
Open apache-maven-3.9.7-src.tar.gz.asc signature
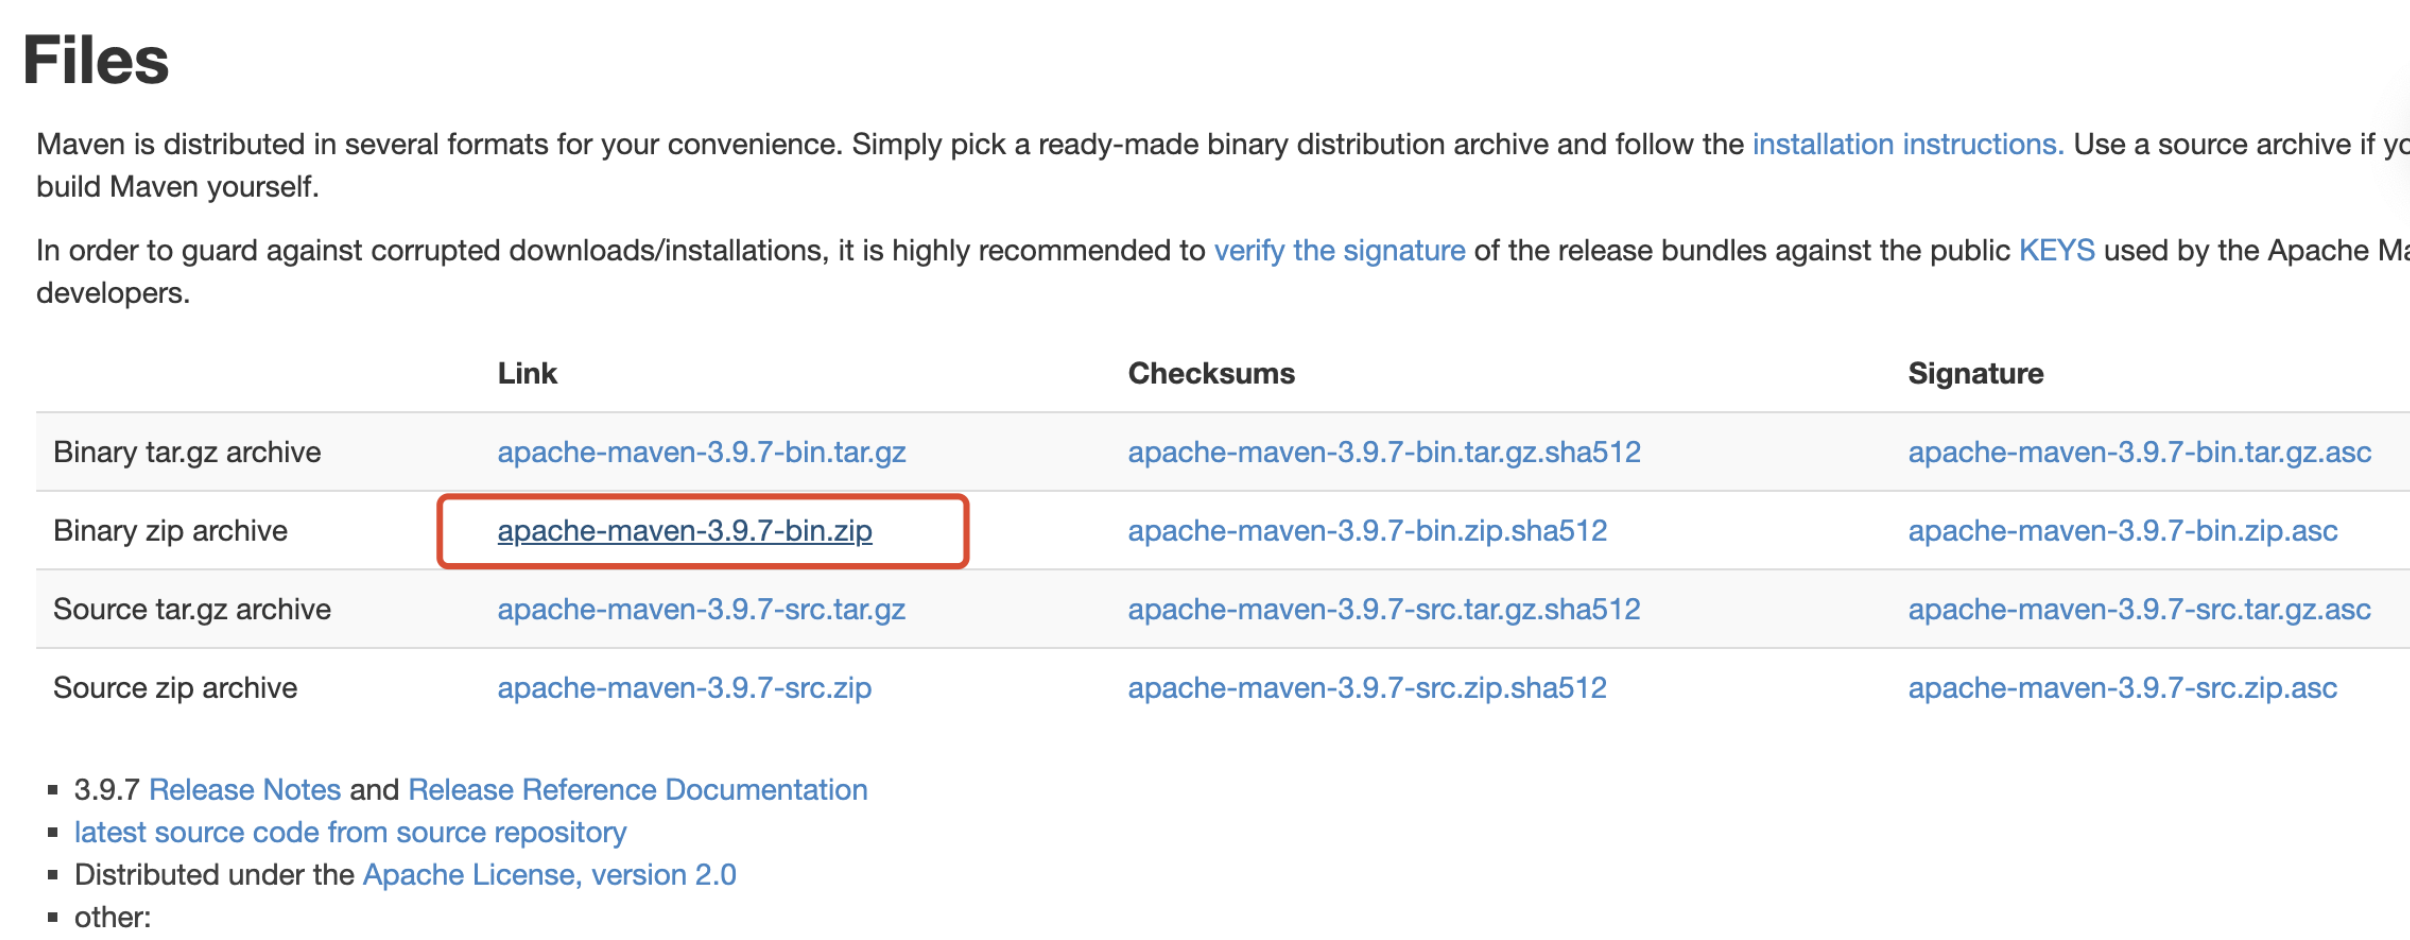pos(2140,610)
